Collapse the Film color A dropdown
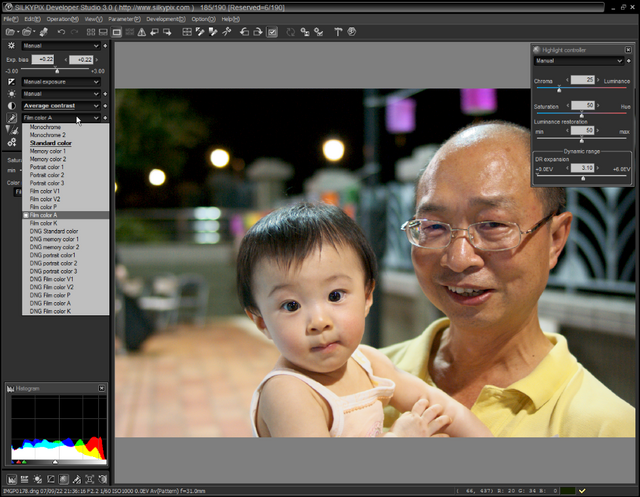Image resolution: width=640 pixels, height=497 pixels. pyautogui.click(x=61, y=118)
